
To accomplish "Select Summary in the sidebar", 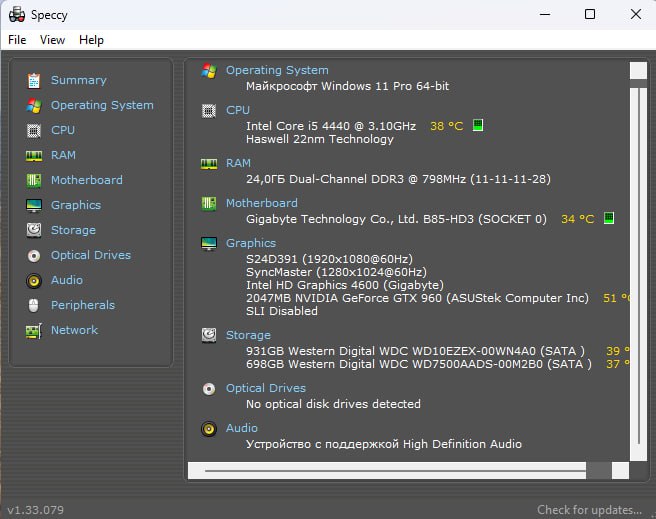I will click(79, 80).
